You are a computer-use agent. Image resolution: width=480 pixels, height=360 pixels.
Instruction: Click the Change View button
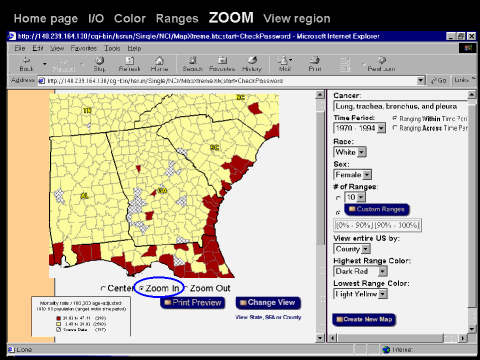click(x=268, y=303)
